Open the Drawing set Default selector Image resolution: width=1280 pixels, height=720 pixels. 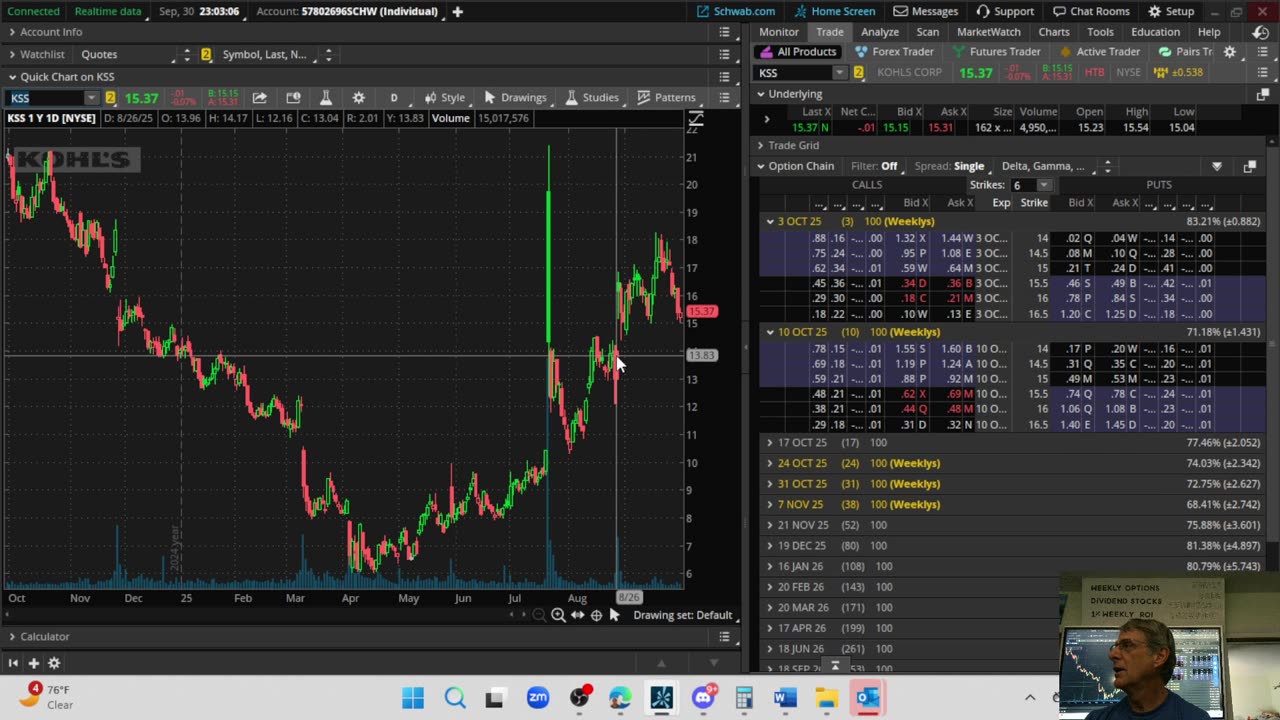(683, 615)
